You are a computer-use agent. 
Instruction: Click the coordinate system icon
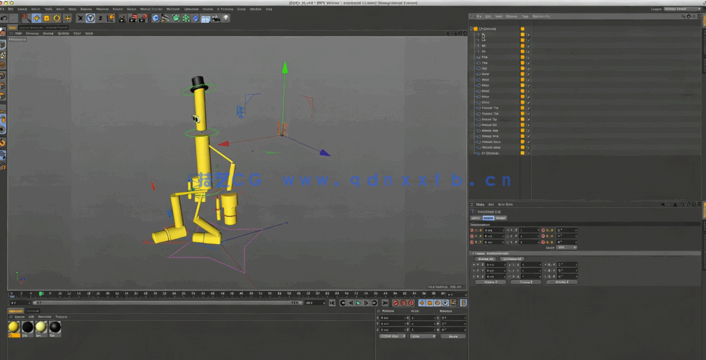[x=110, y=18]
